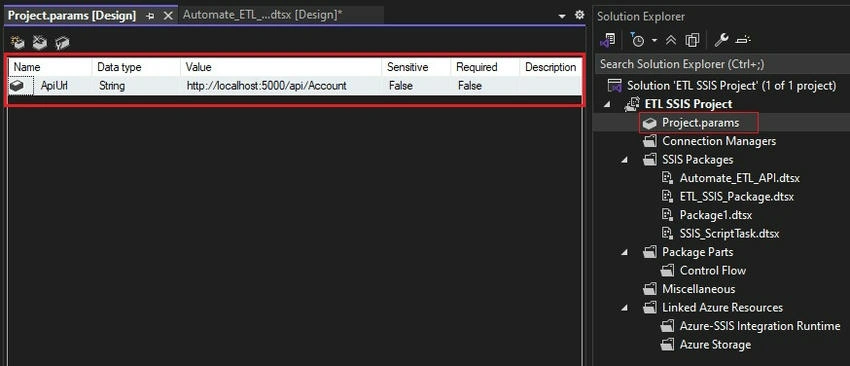Click Solution Explorer switch views icon
This screenshot has width=850, height=366.
(x=608, y=40)
